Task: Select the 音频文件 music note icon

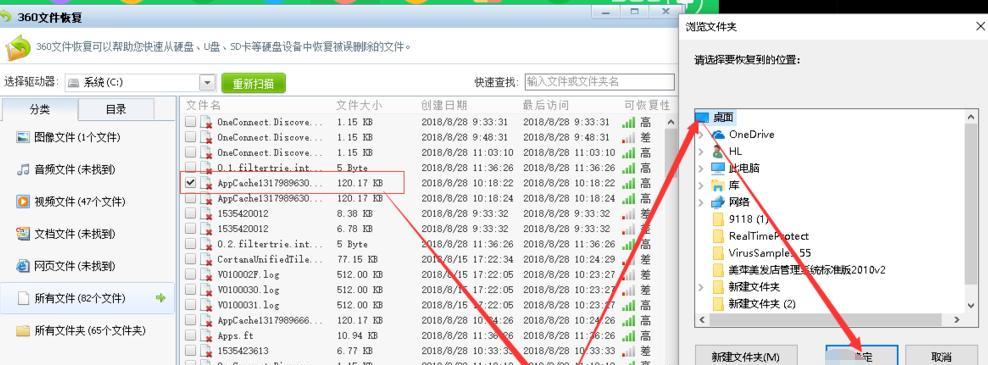Action: pyautogui.click(x=23, y=170)
